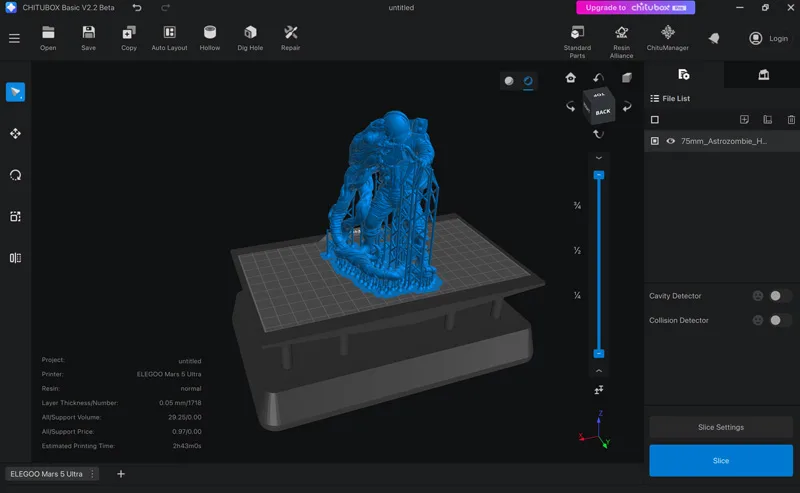
Task: Open Slice Settings
Action: point(720,427)
